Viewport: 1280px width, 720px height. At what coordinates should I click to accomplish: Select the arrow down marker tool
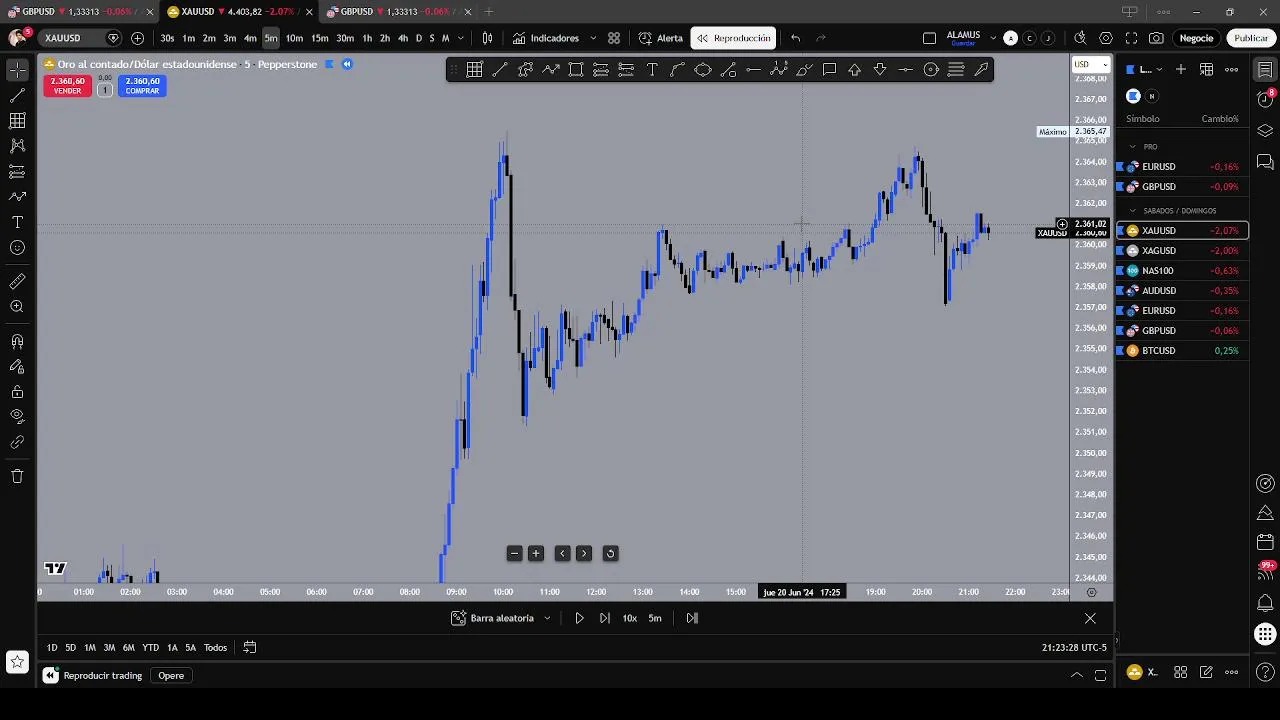click(880, 69)
